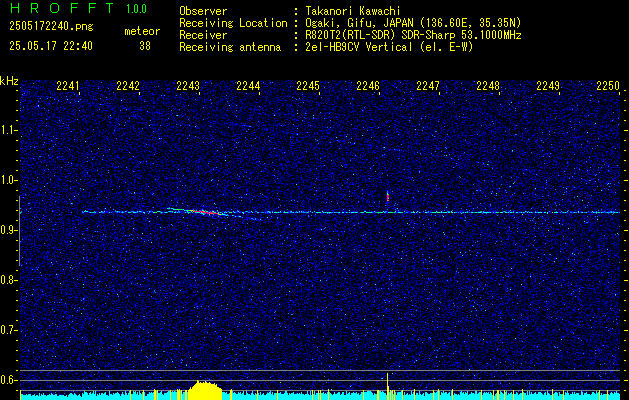The height and width of the screenshot is (400, 629).
Task: Click the meteor count label
Action: click(142, 31)
